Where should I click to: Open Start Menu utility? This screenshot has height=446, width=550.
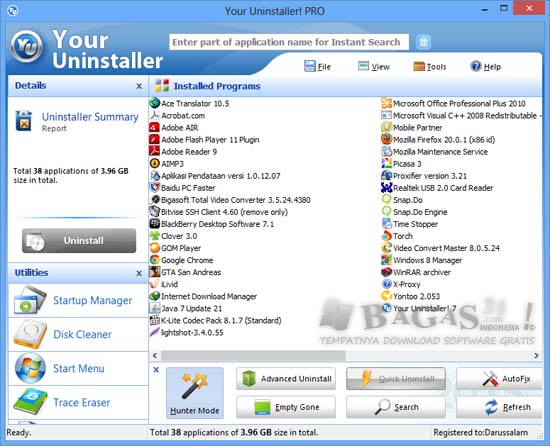click(x=78, y=368)
